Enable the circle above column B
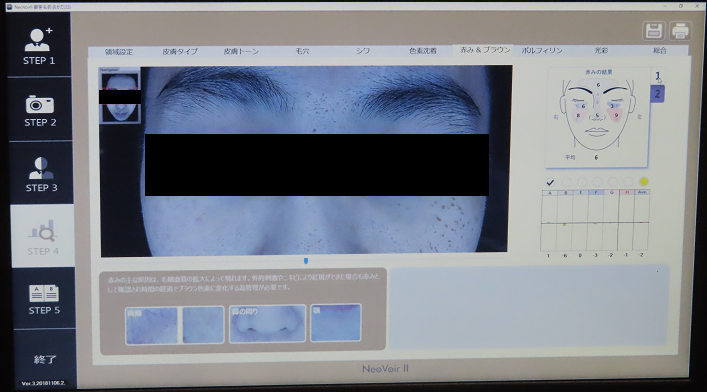Screen dimensions: 707x392 point(566,182)
